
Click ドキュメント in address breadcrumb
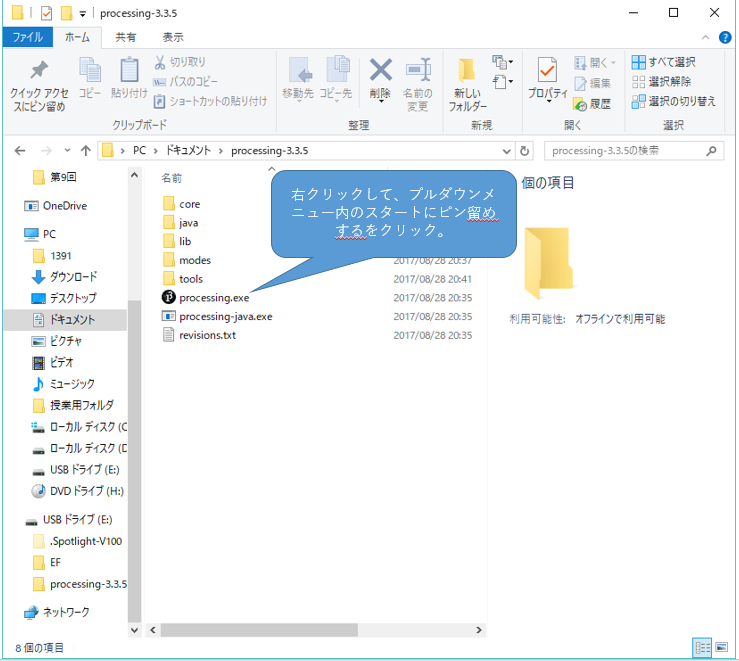point(188,151)
